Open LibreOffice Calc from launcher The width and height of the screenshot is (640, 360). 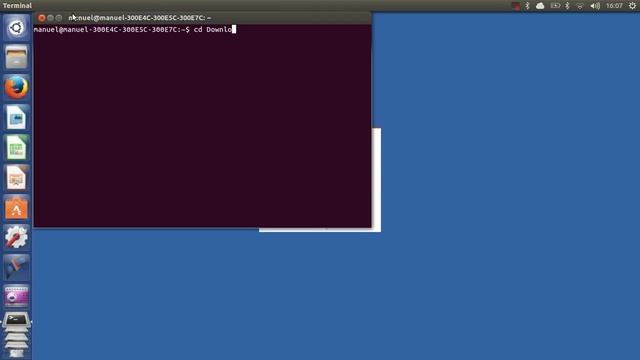[x=16, y=147]
